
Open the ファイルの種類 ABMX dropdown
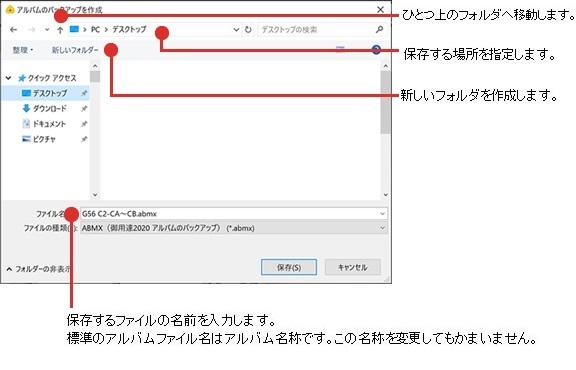[x=234, y=228]
